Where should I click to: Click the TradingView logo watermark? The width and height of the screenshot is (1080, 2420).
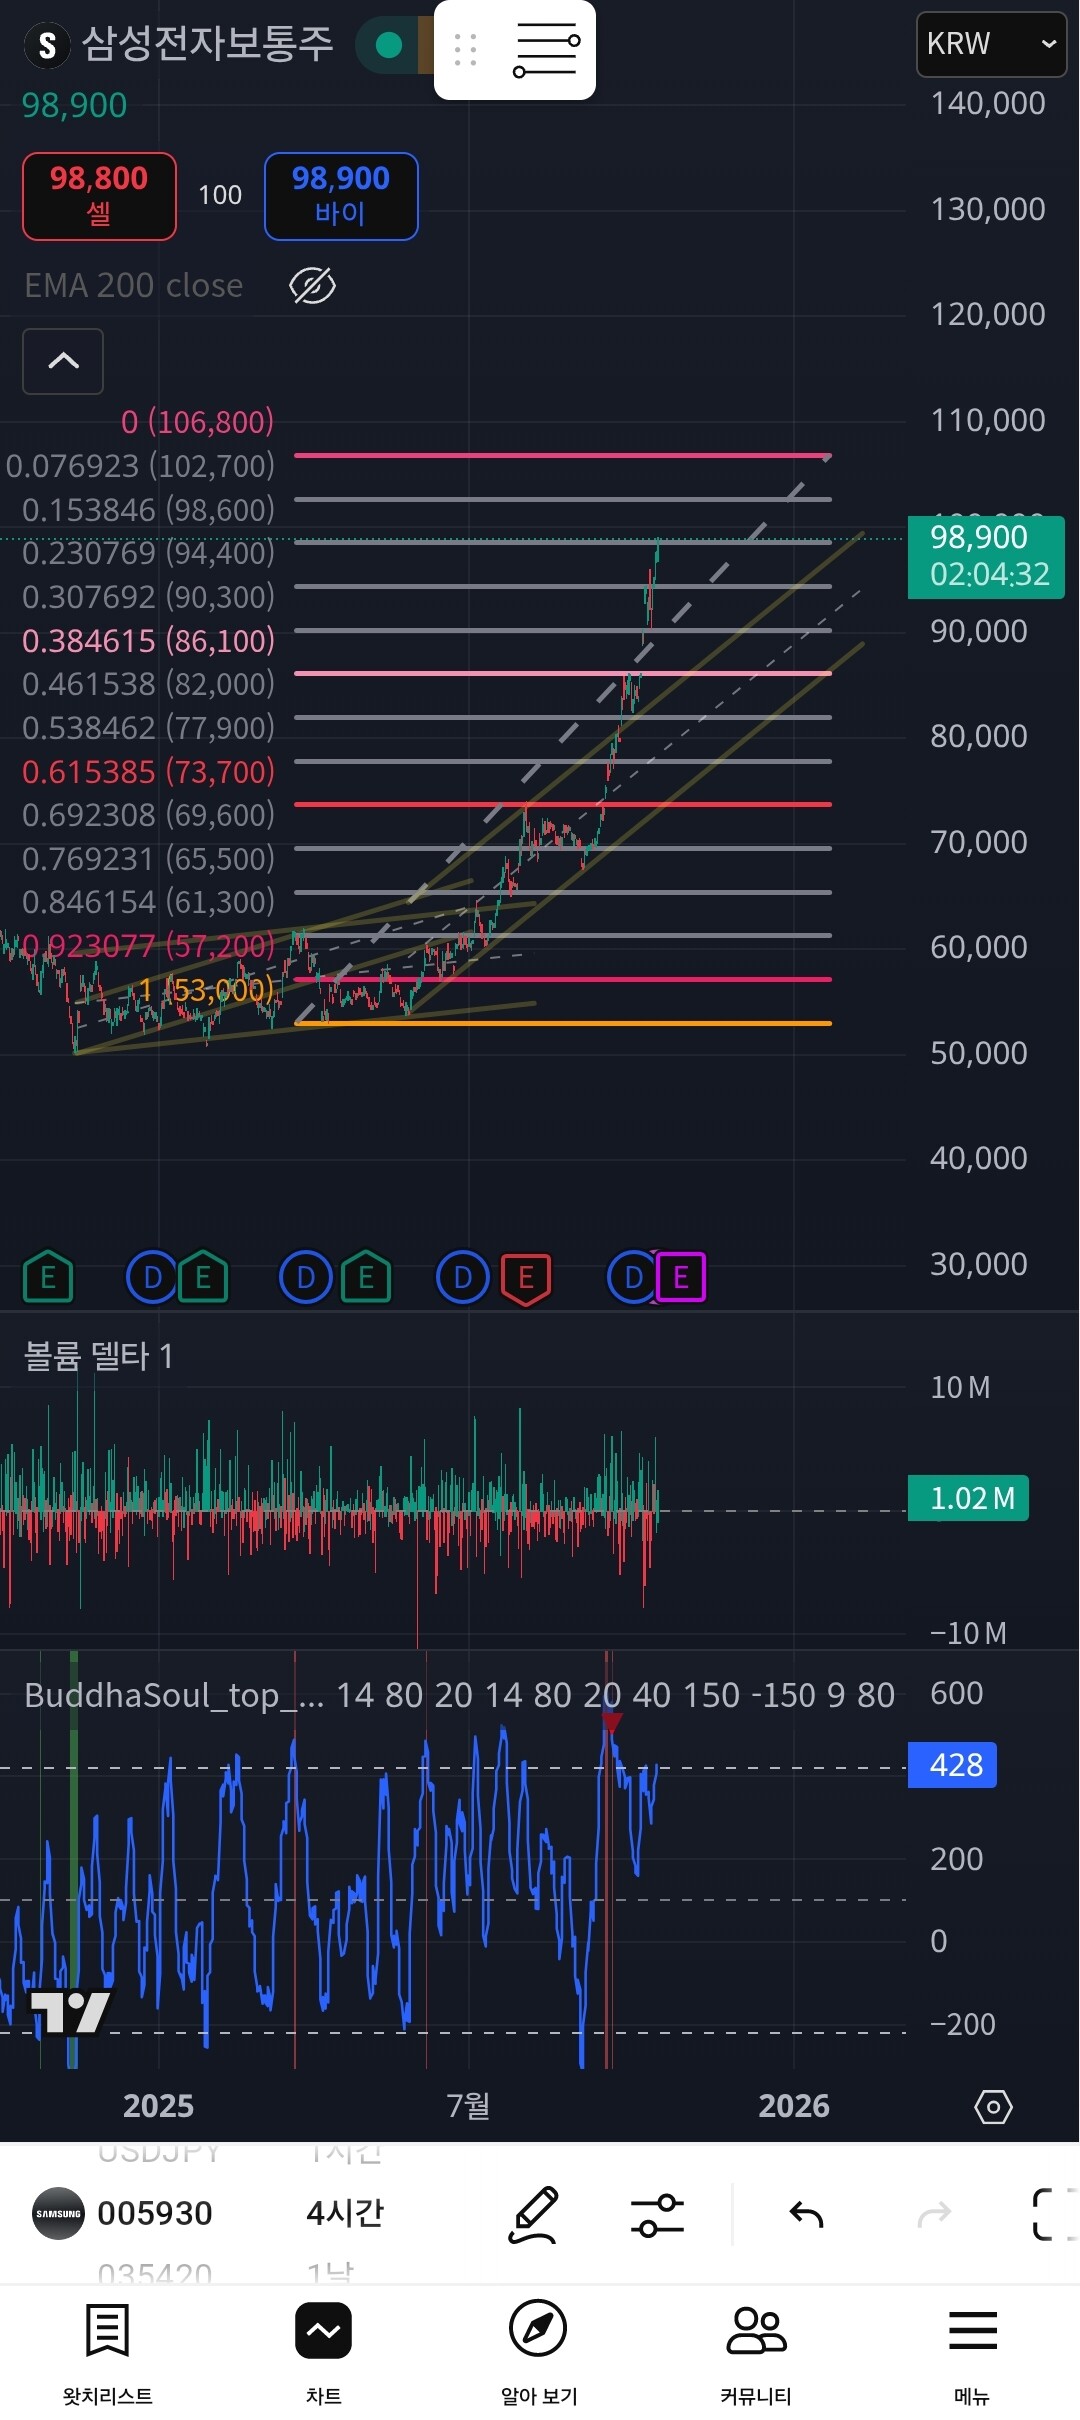70,2012
